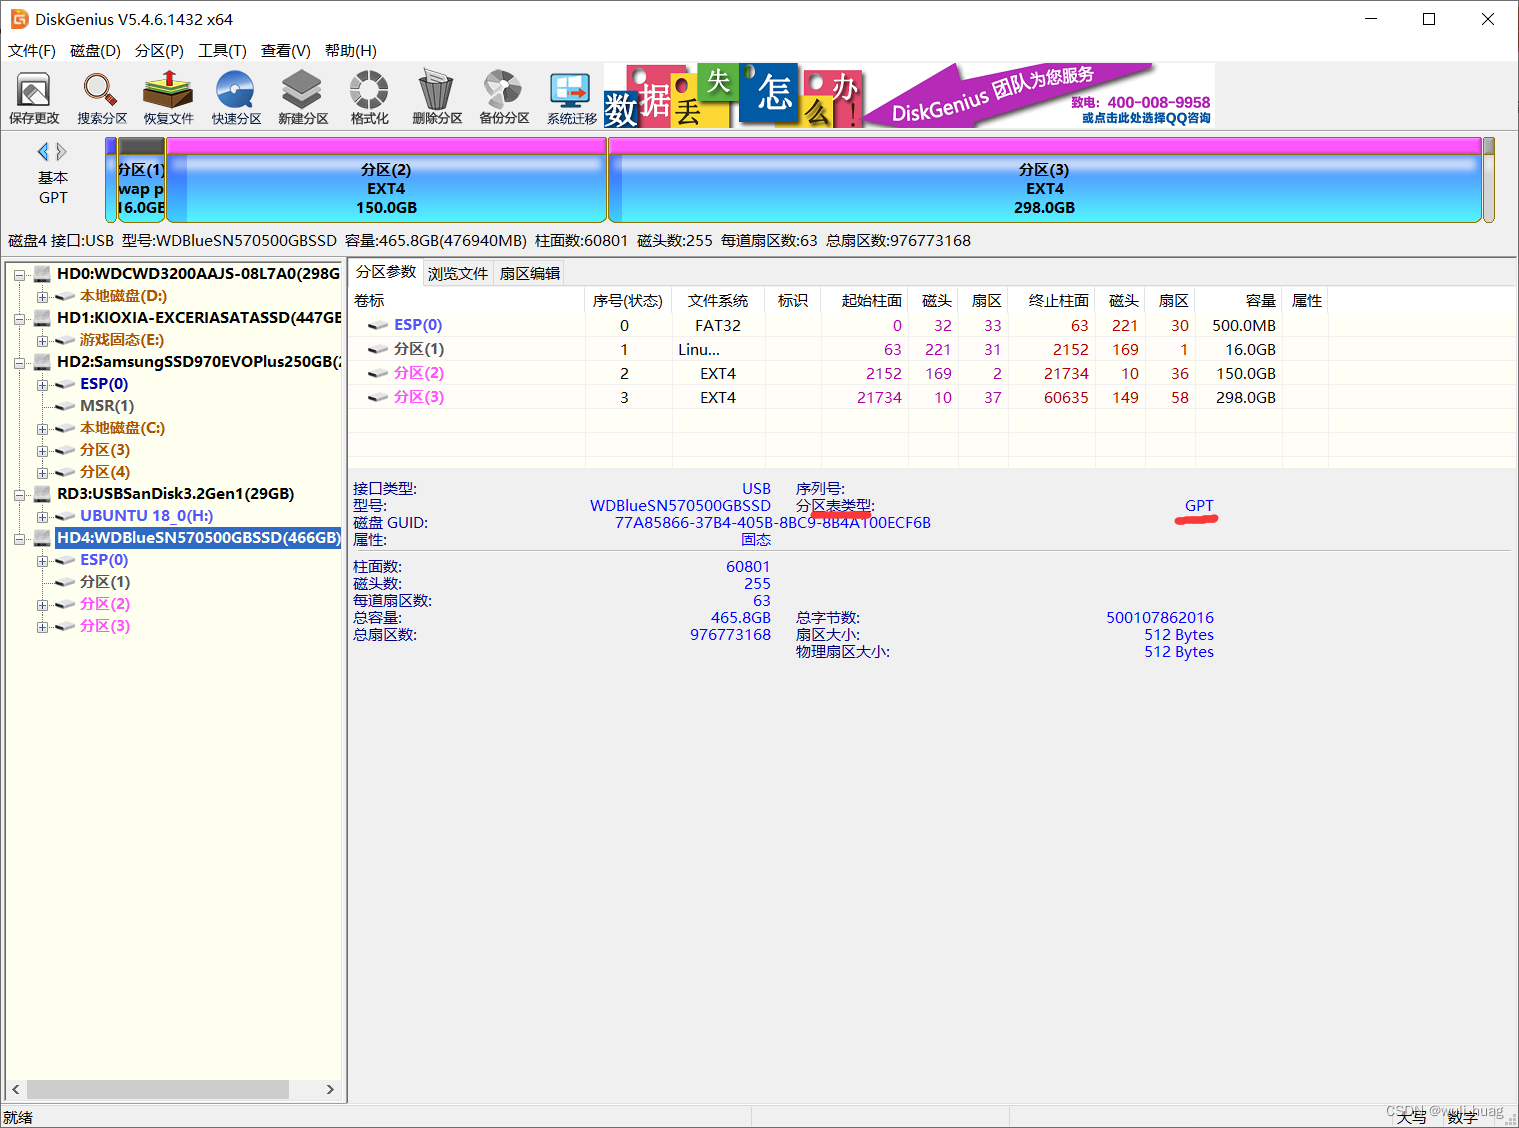The width and height of the screenshot is (1519, 1128).
Task: Open the Disk (磁盘) menu
Action: (95, 50)
